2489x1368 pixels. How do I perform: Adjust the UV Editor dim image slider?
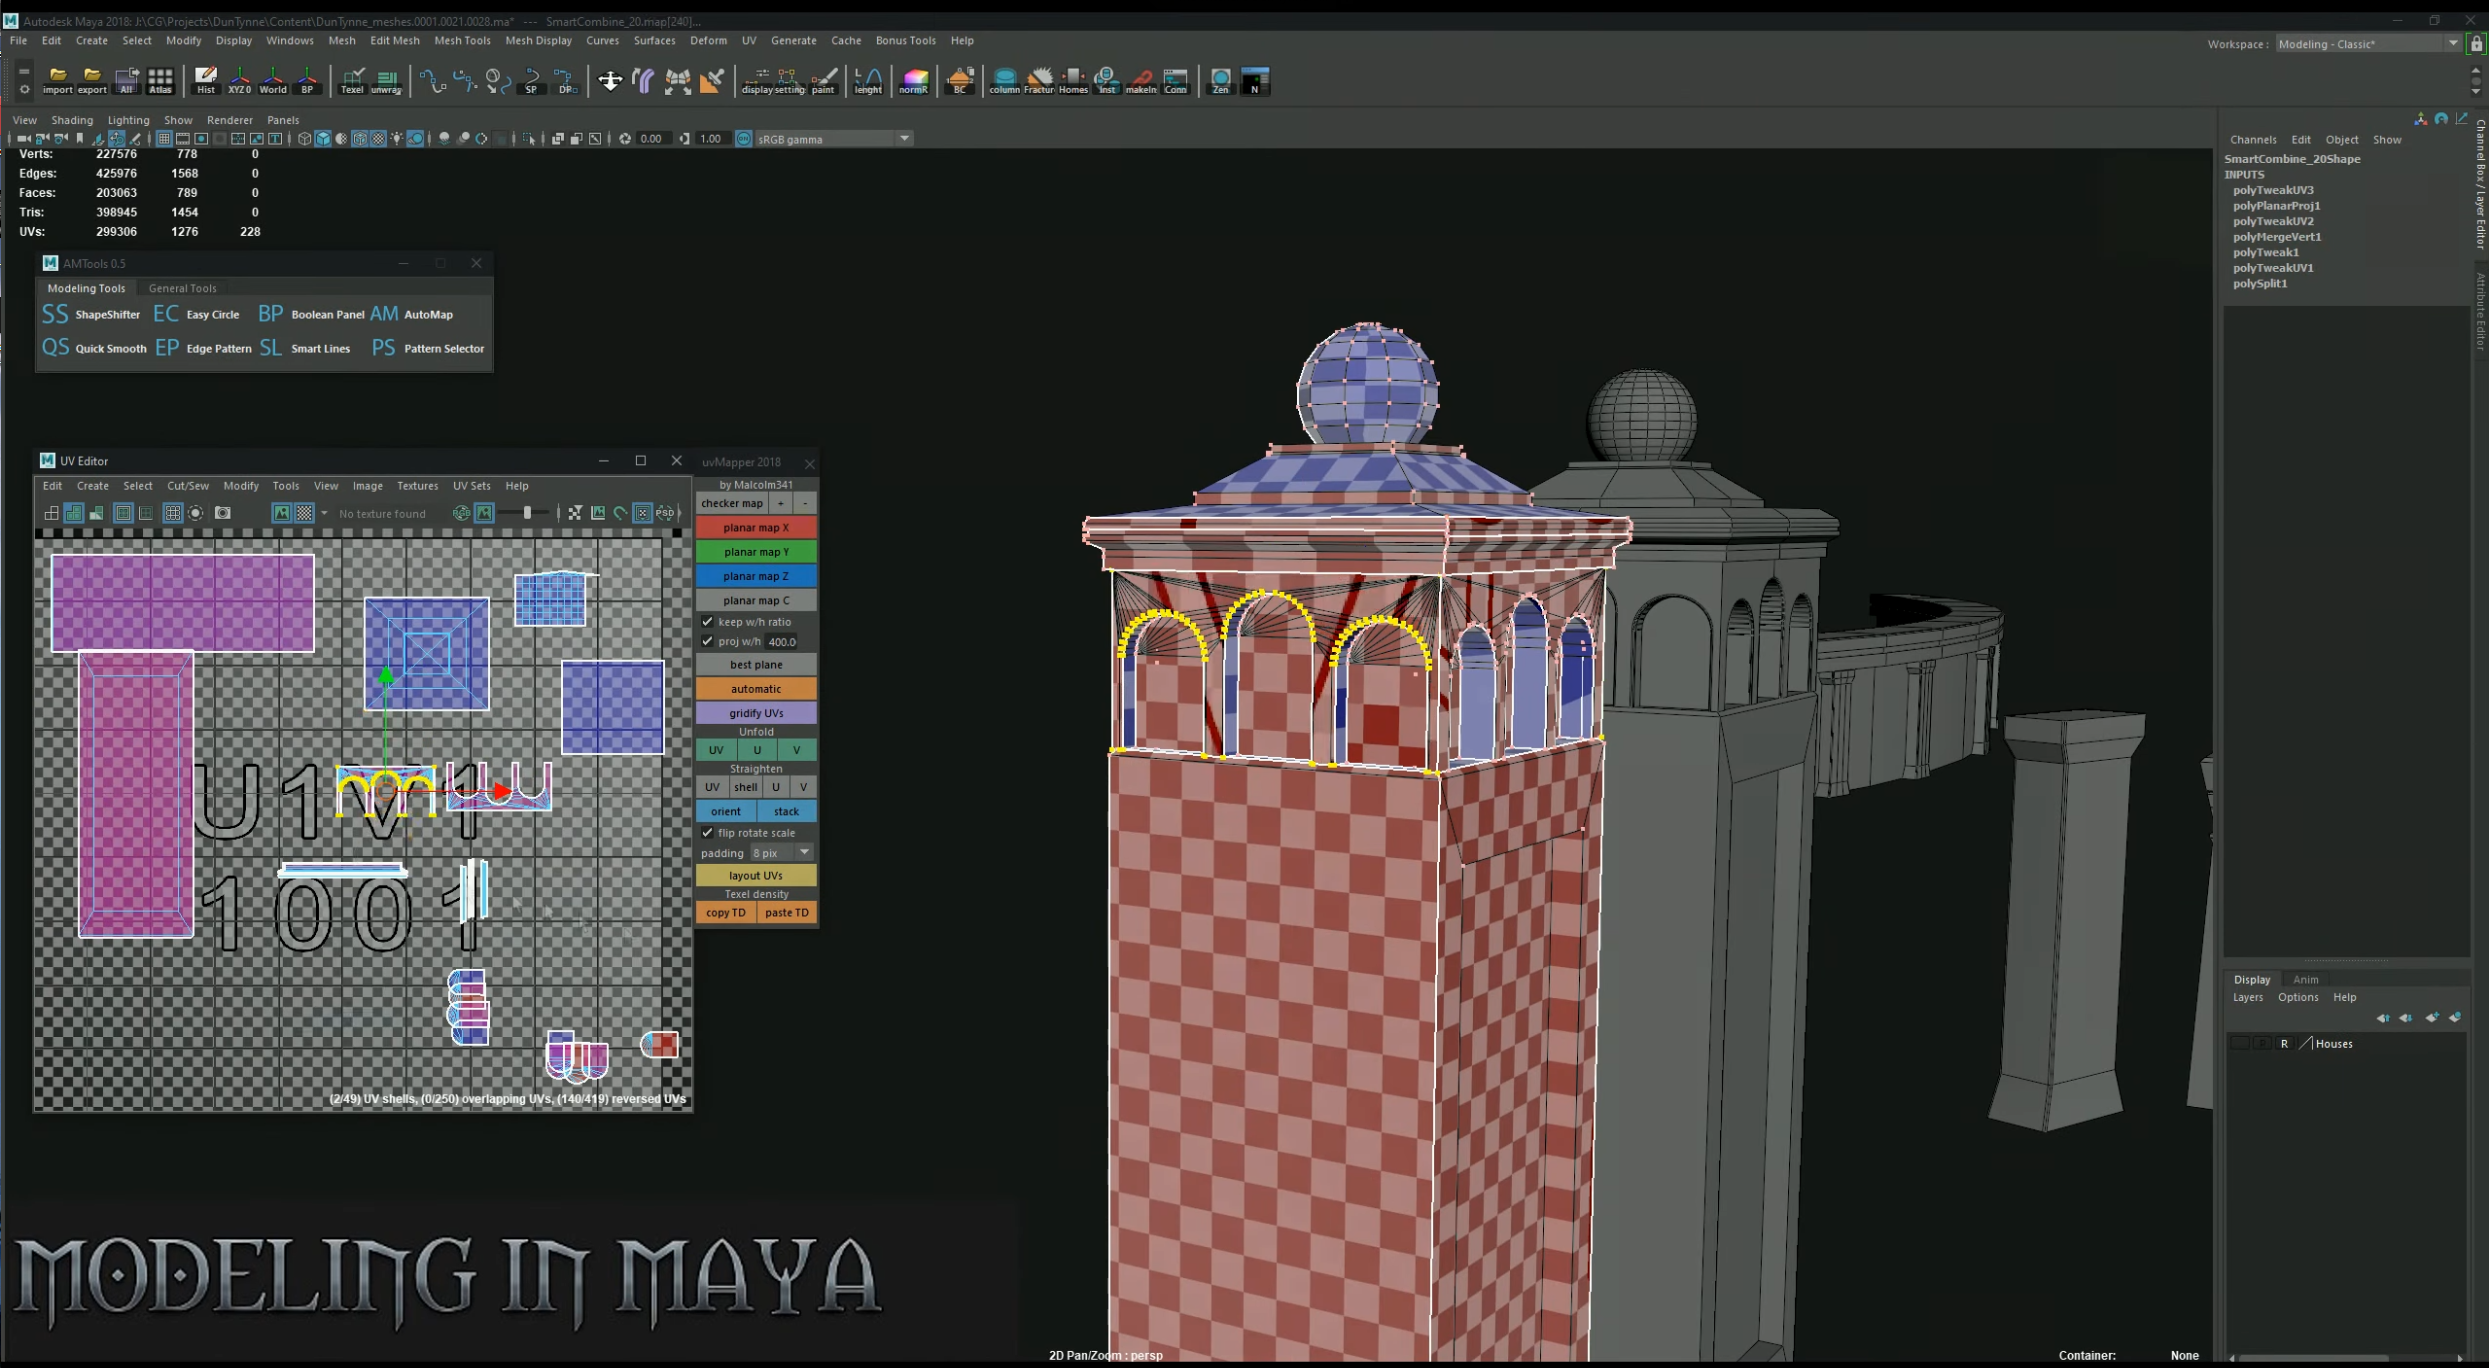click(x=528, y=513)
